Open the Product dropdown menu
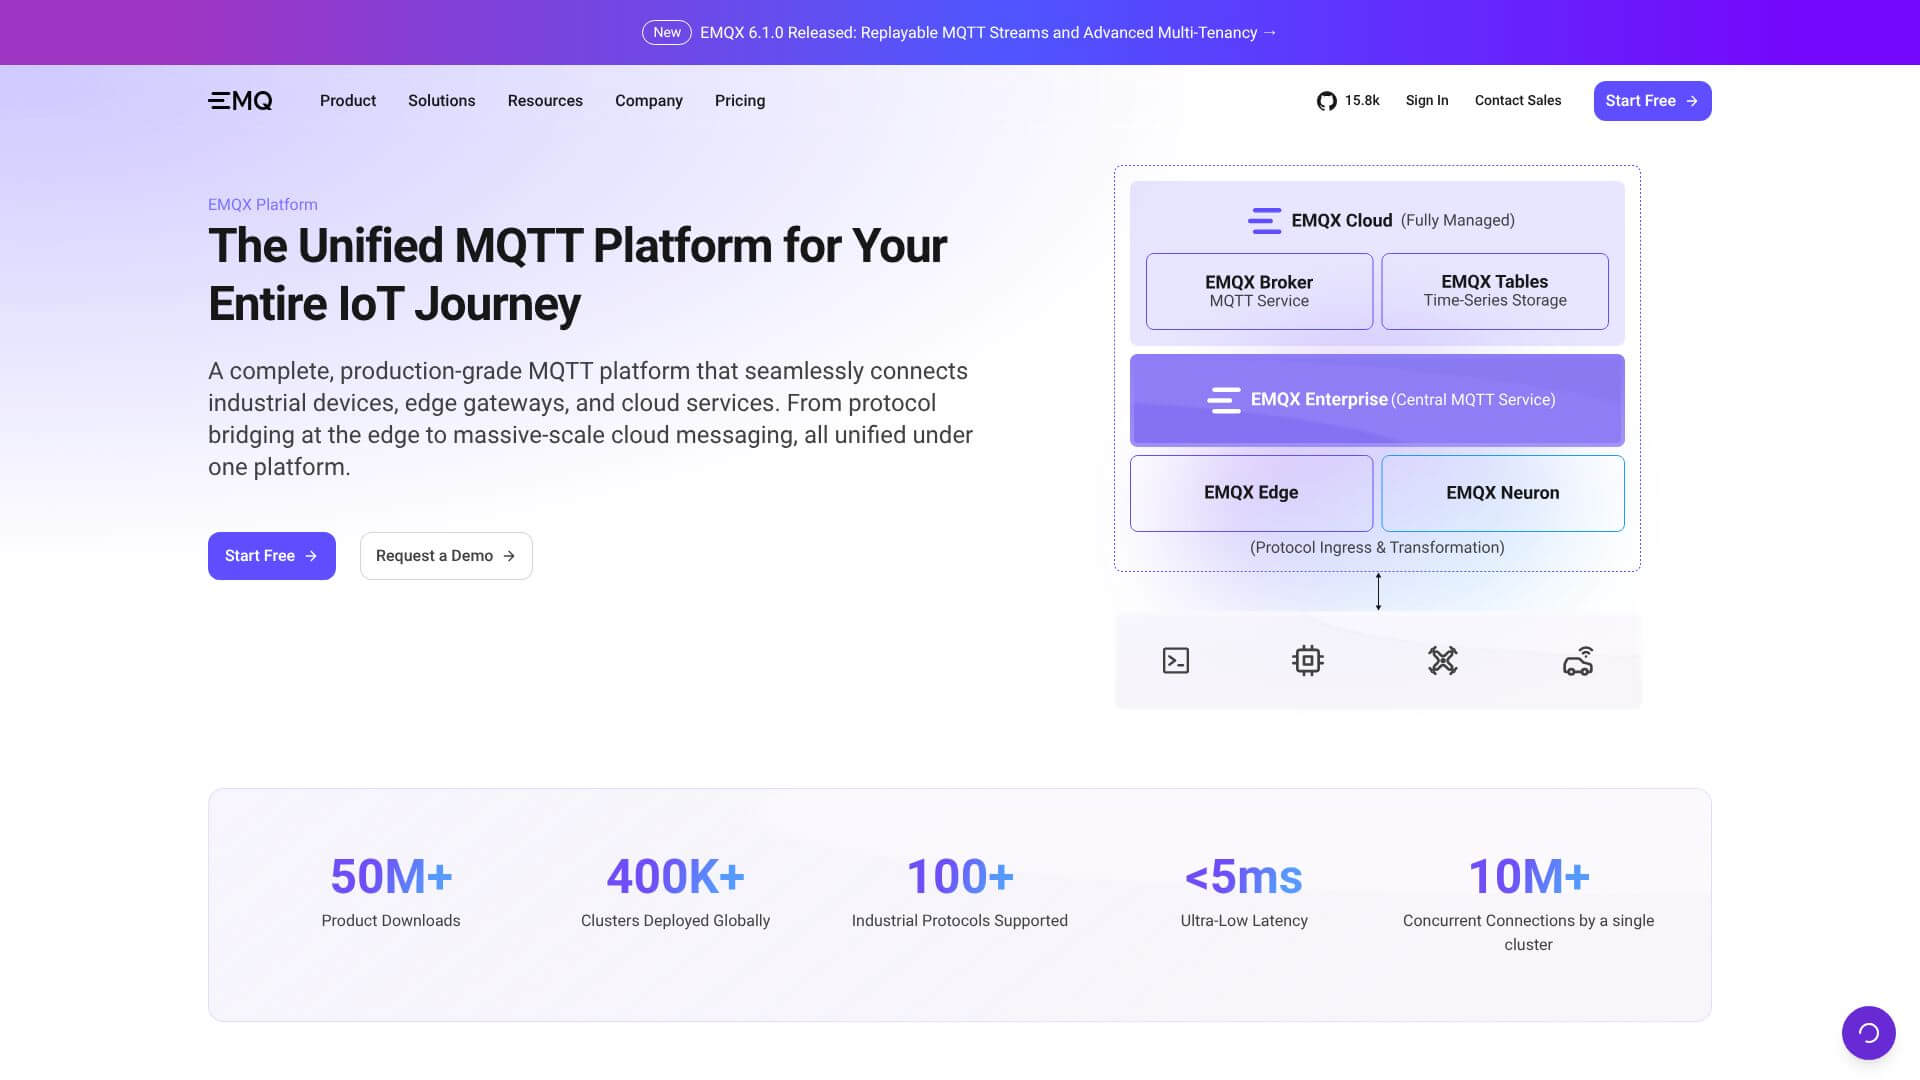This screenshot has height=1080, width=1920. point(347,100)
